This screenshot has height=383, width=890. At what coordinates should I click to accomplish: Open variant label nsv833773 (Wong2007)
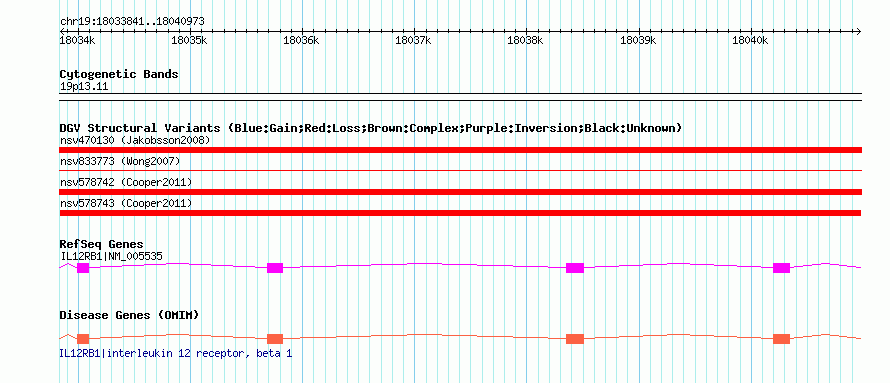point(120,161)
